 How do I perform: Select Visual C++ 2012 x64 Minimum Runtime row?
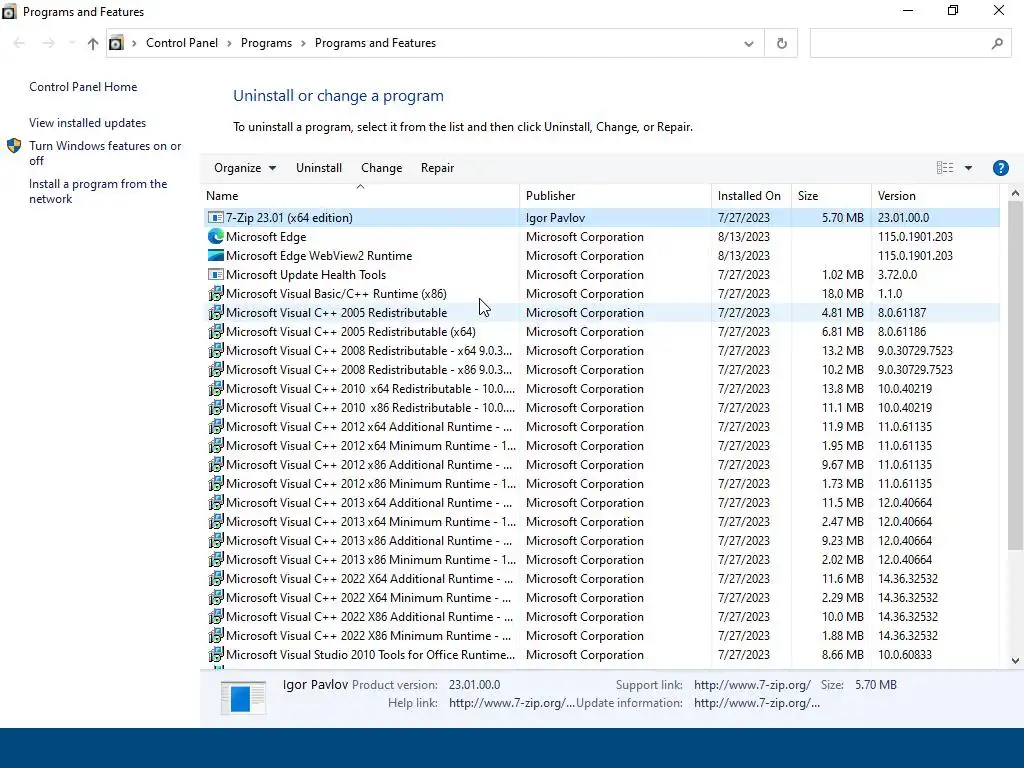(x=601, y=445)
